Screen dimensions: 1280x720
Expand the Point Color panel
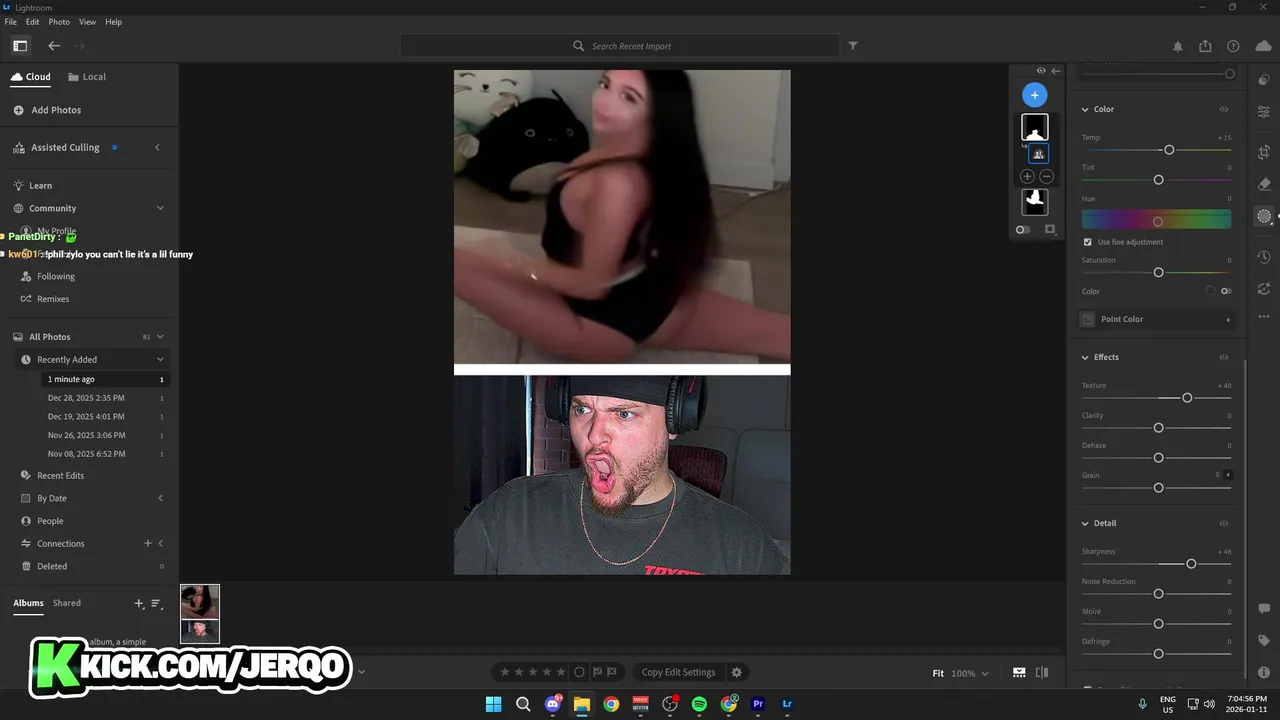pos(1228,320)
